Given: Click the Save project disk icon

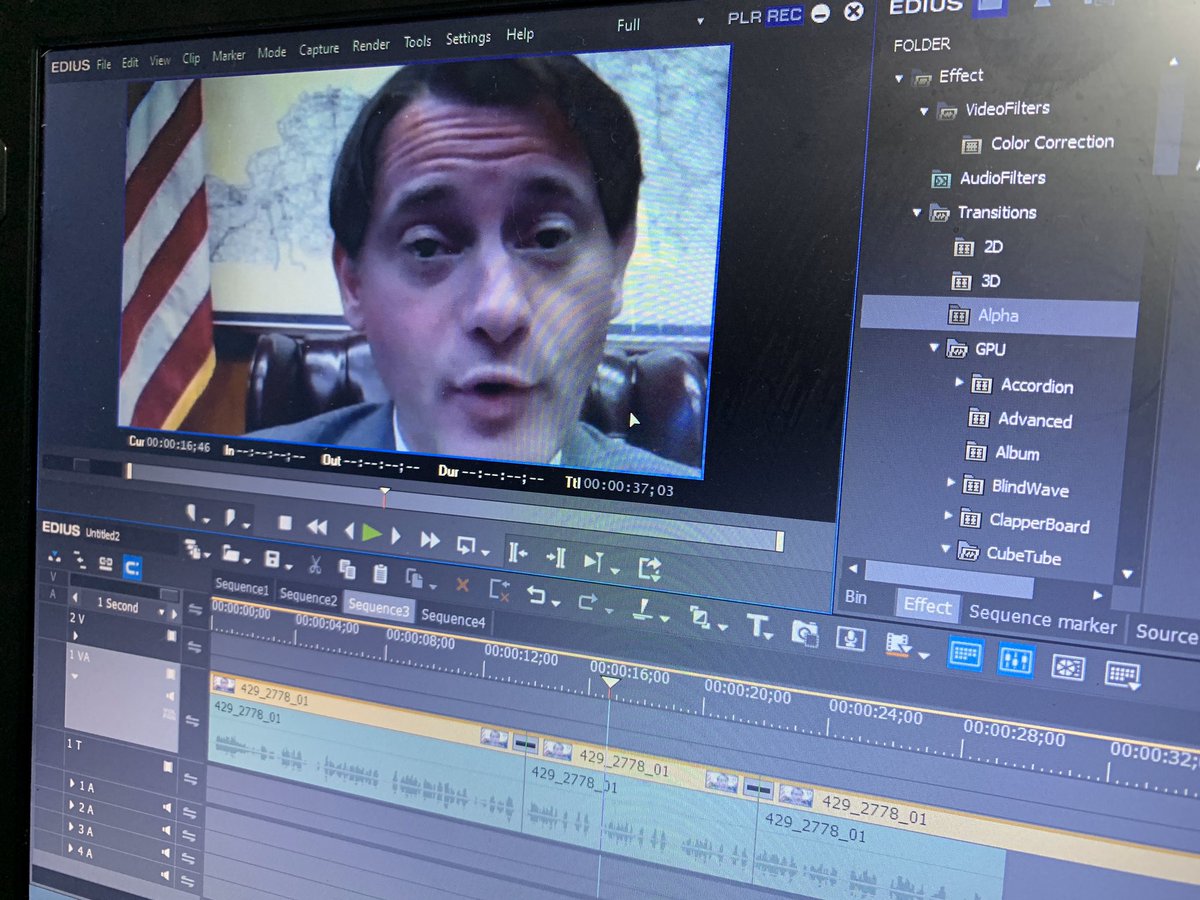Looking at the screenshot, I should pyautogui.click(x=271, y=559).
